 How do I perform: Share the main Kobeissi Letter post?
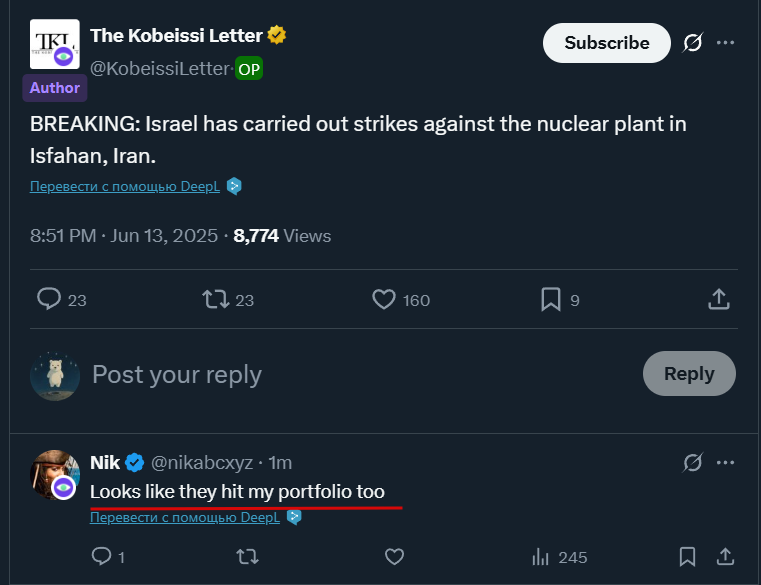[x=719, y=299]
